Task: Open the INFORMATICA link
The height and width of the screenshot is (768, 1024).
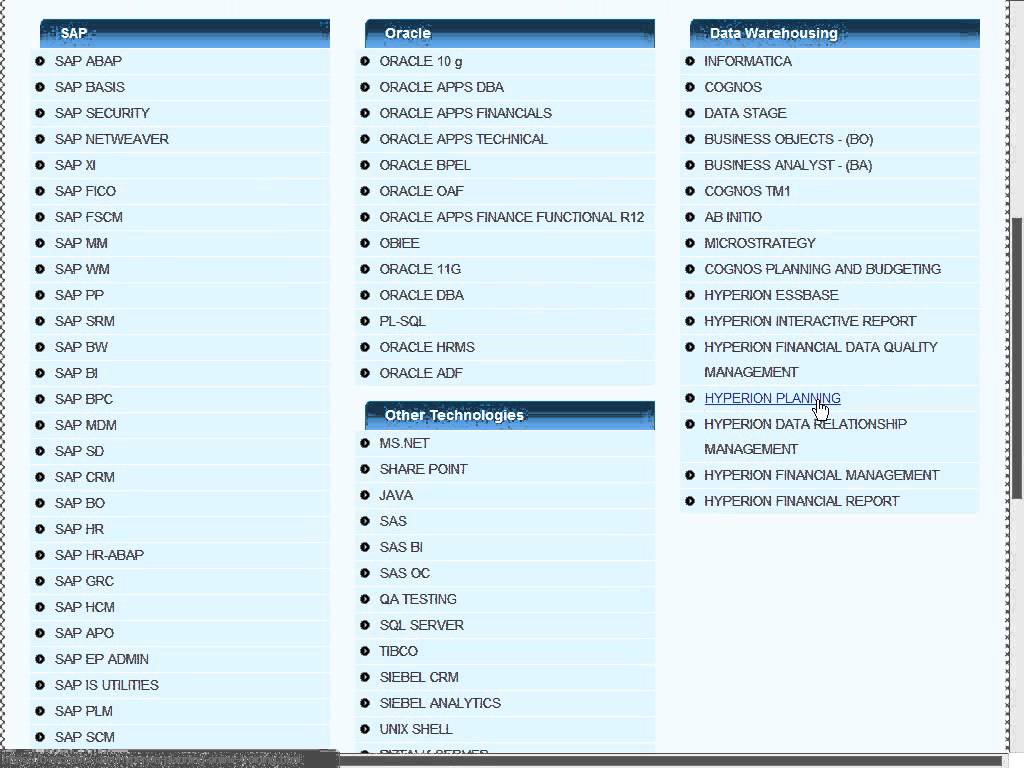Action: click(748, 61)
